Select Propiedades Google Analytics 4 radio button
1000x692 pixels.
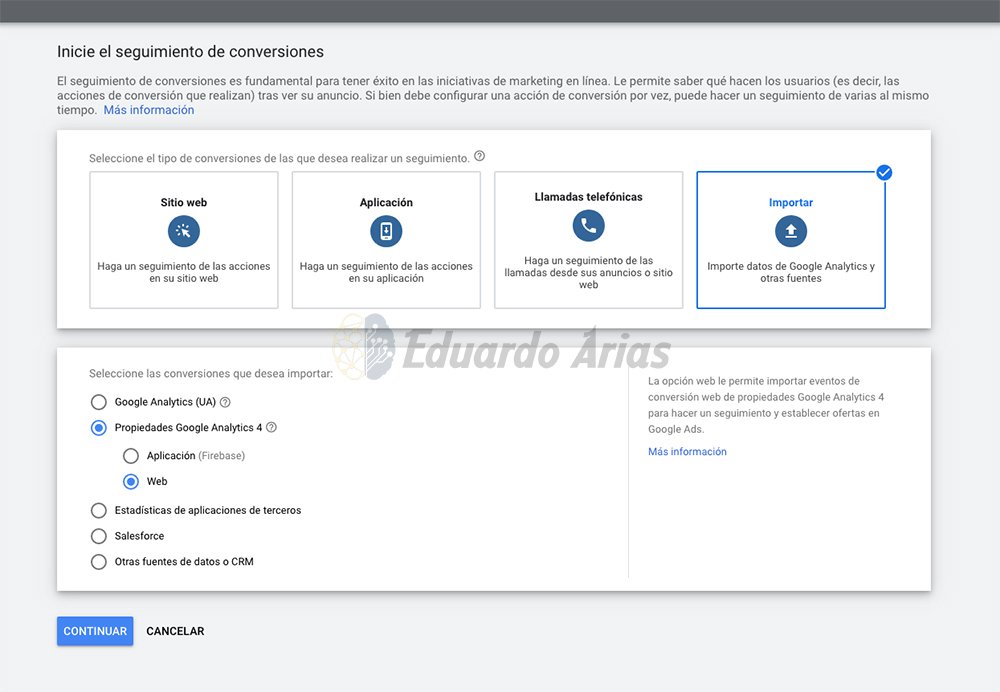(x=98, y=427)
